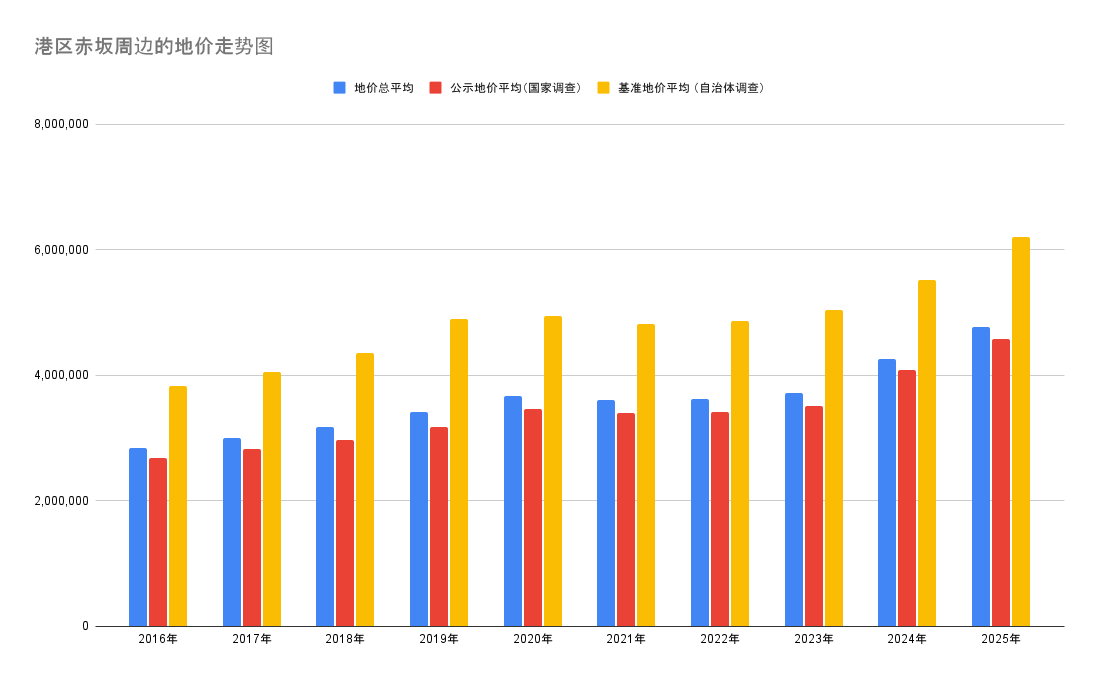This screenshot has height=680, width=1098.
Task: Click the red 公示地价平均 legend swatch
Action: (435, 88)
